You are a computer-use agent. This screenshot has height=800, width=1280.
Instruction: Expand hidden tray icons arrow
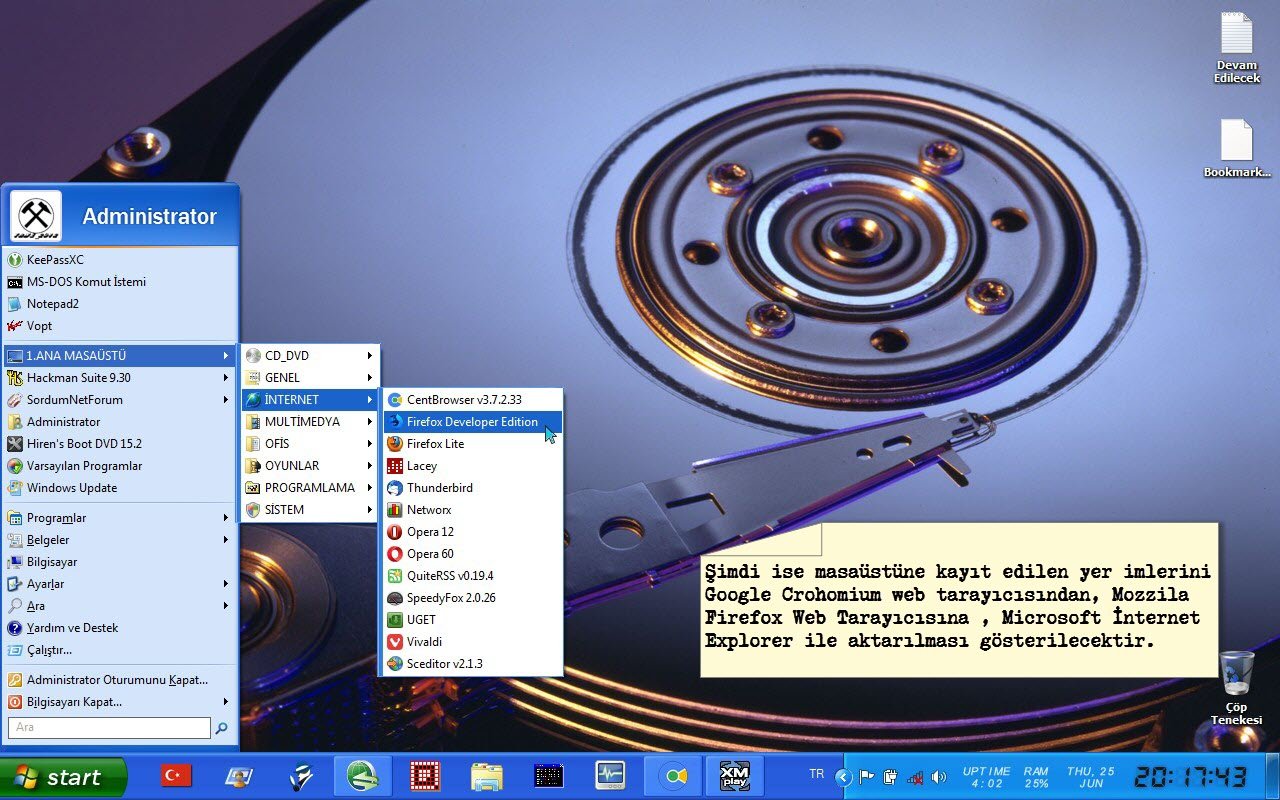pos(843,777)
